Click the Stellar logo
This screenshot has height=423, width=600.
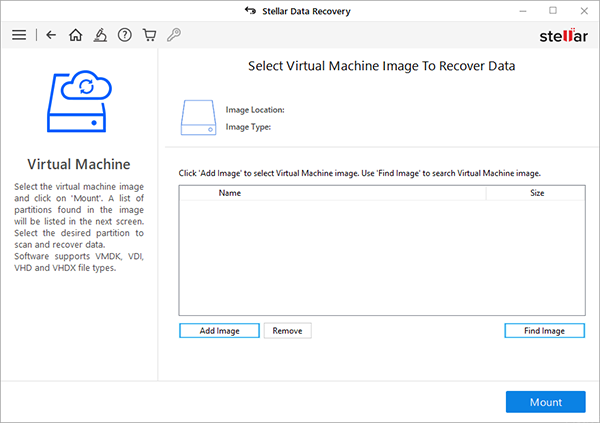[x=563, y=35]
